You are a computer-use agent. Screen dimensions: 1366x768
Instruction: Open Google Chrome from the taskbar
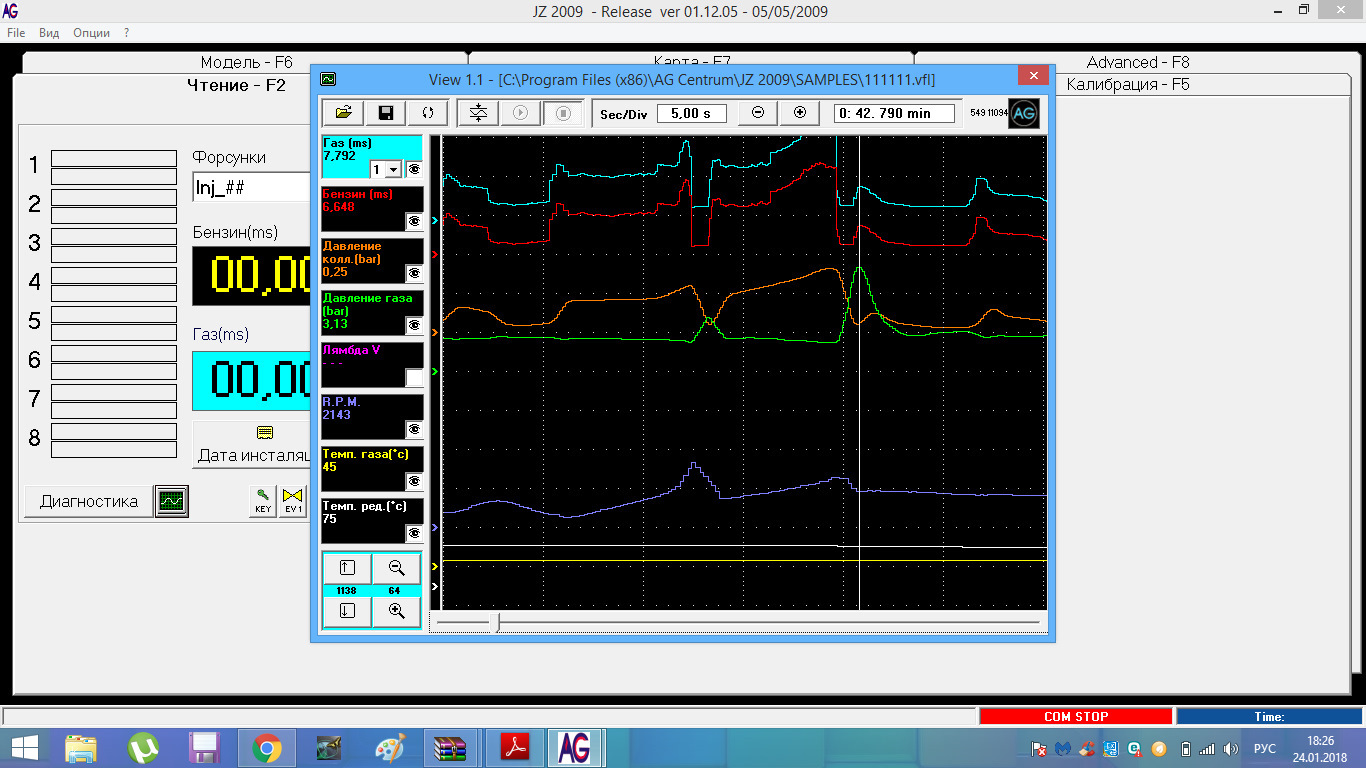266,748
